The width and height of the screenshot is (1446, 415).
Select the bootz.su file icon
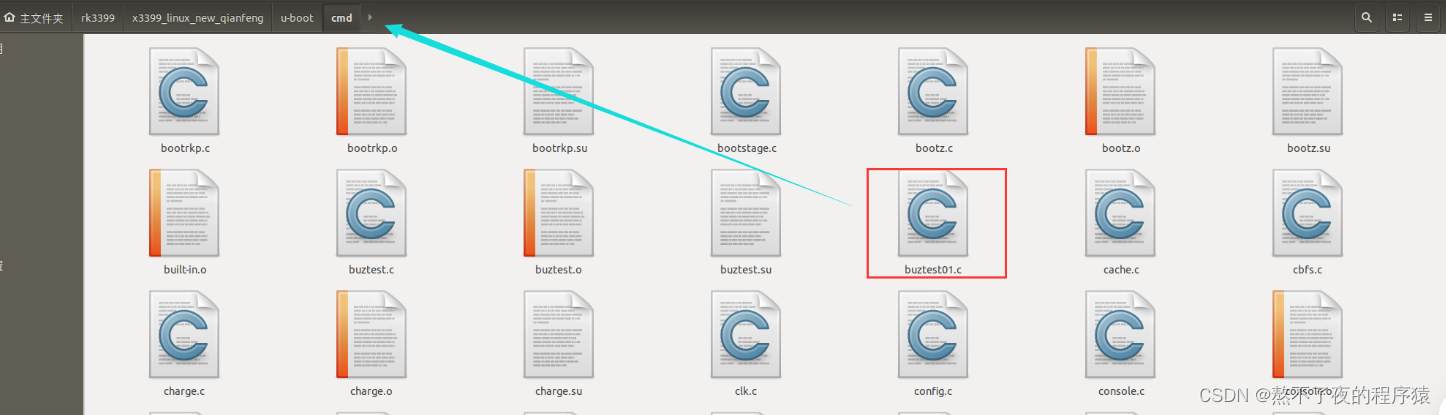[1308, 92]
